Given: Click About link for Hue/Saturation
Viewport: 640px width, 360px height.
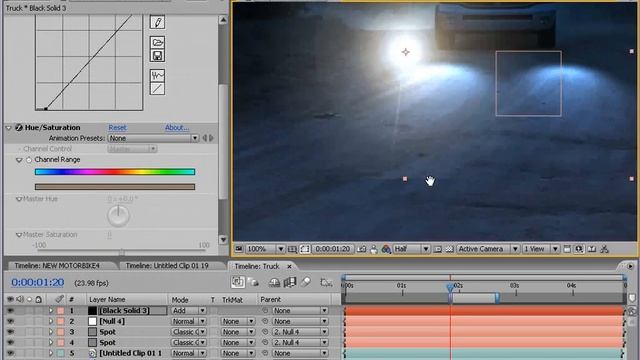Looking at the screenshot, I should coord(177,128).
